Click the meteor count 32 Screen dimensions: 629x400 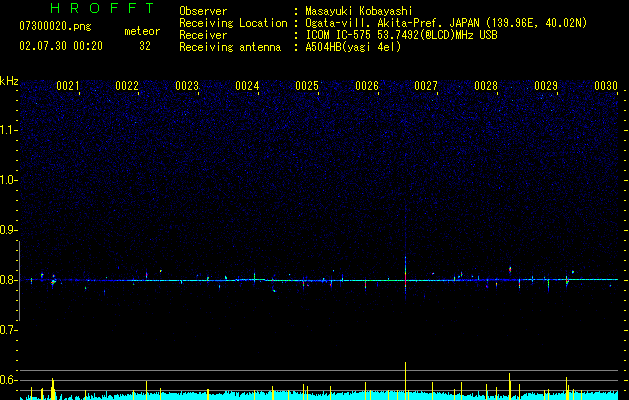(x=145, y=46)
